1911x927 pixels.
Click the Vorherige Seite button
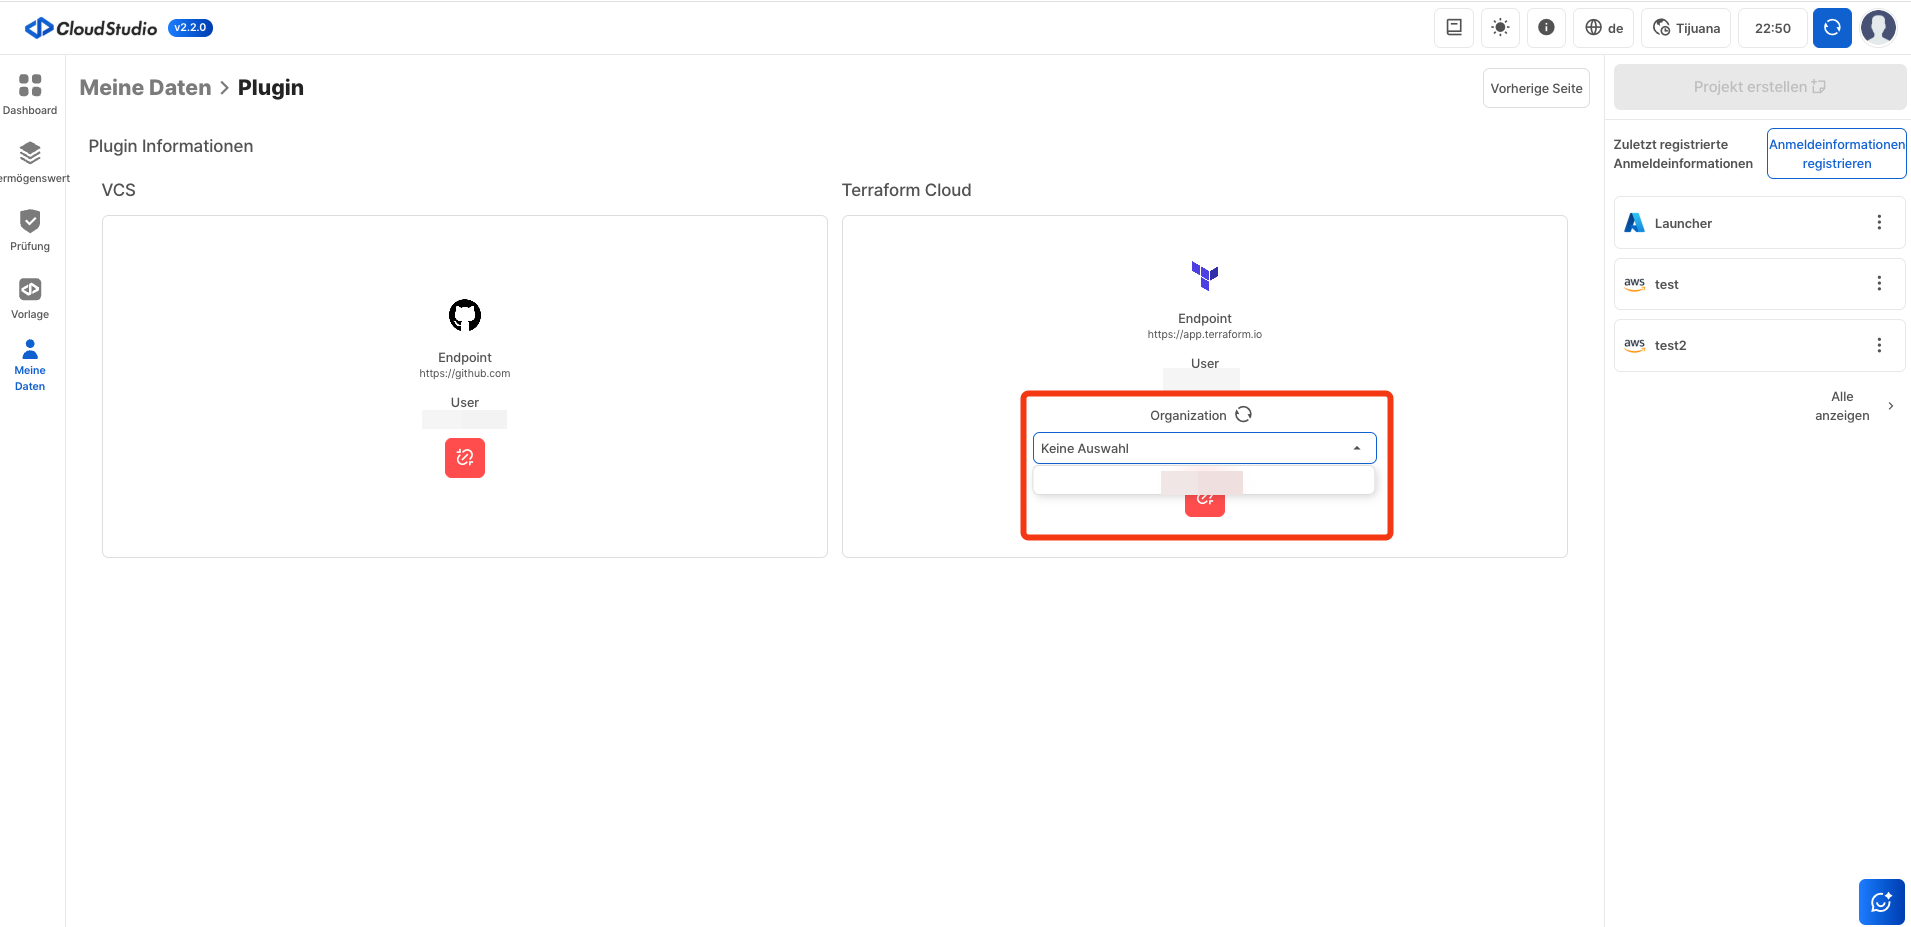point(1536,88)
